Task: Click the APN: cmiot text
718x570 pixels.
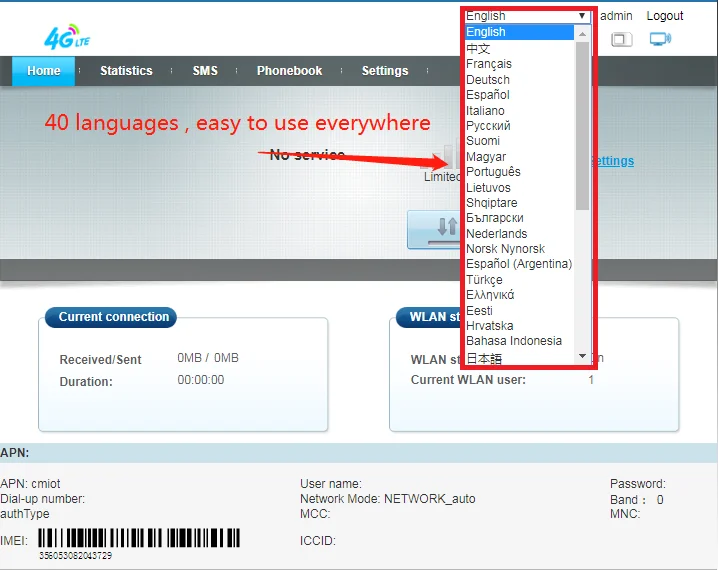Action: click(x=30, y=483)
